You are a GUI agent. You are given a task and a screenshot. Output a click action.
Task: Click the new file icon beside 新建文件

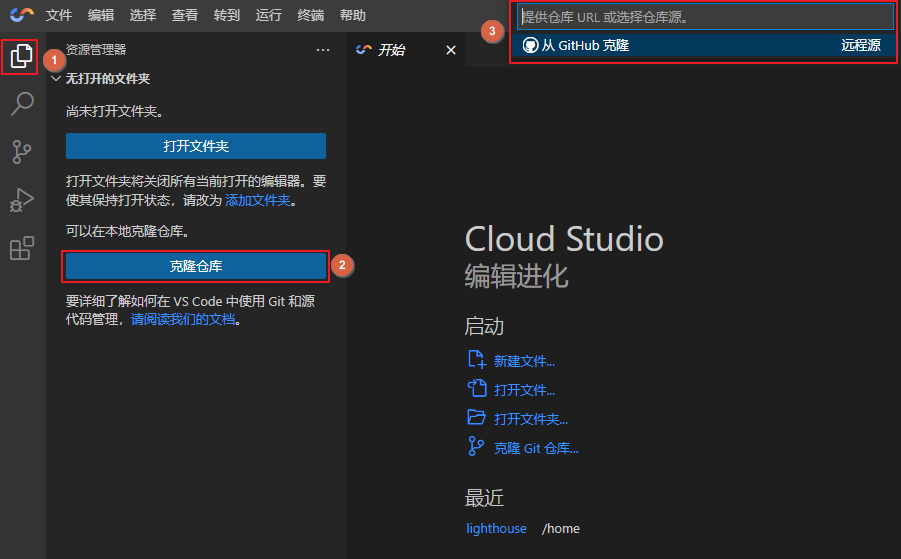point(476,360)
